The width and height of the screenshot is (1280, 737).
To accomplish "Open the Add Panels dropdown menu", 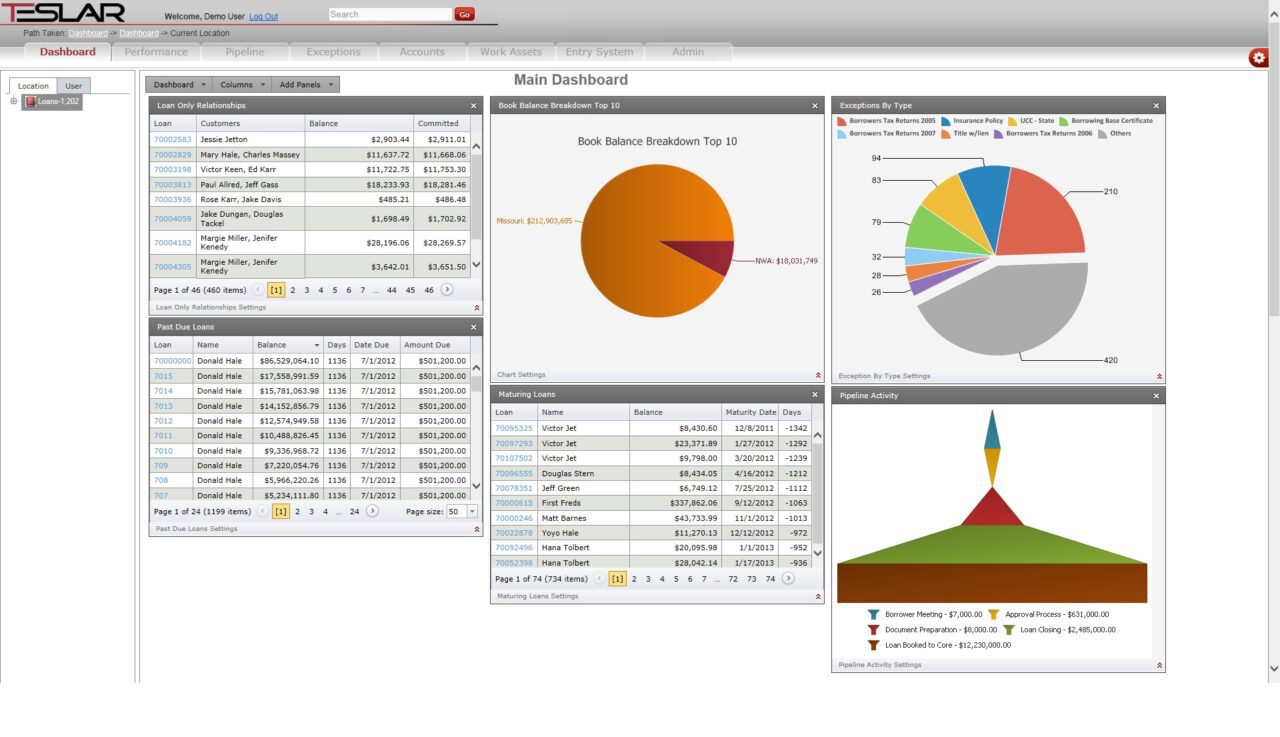I will pyautogui.click(x=306, y=85).
